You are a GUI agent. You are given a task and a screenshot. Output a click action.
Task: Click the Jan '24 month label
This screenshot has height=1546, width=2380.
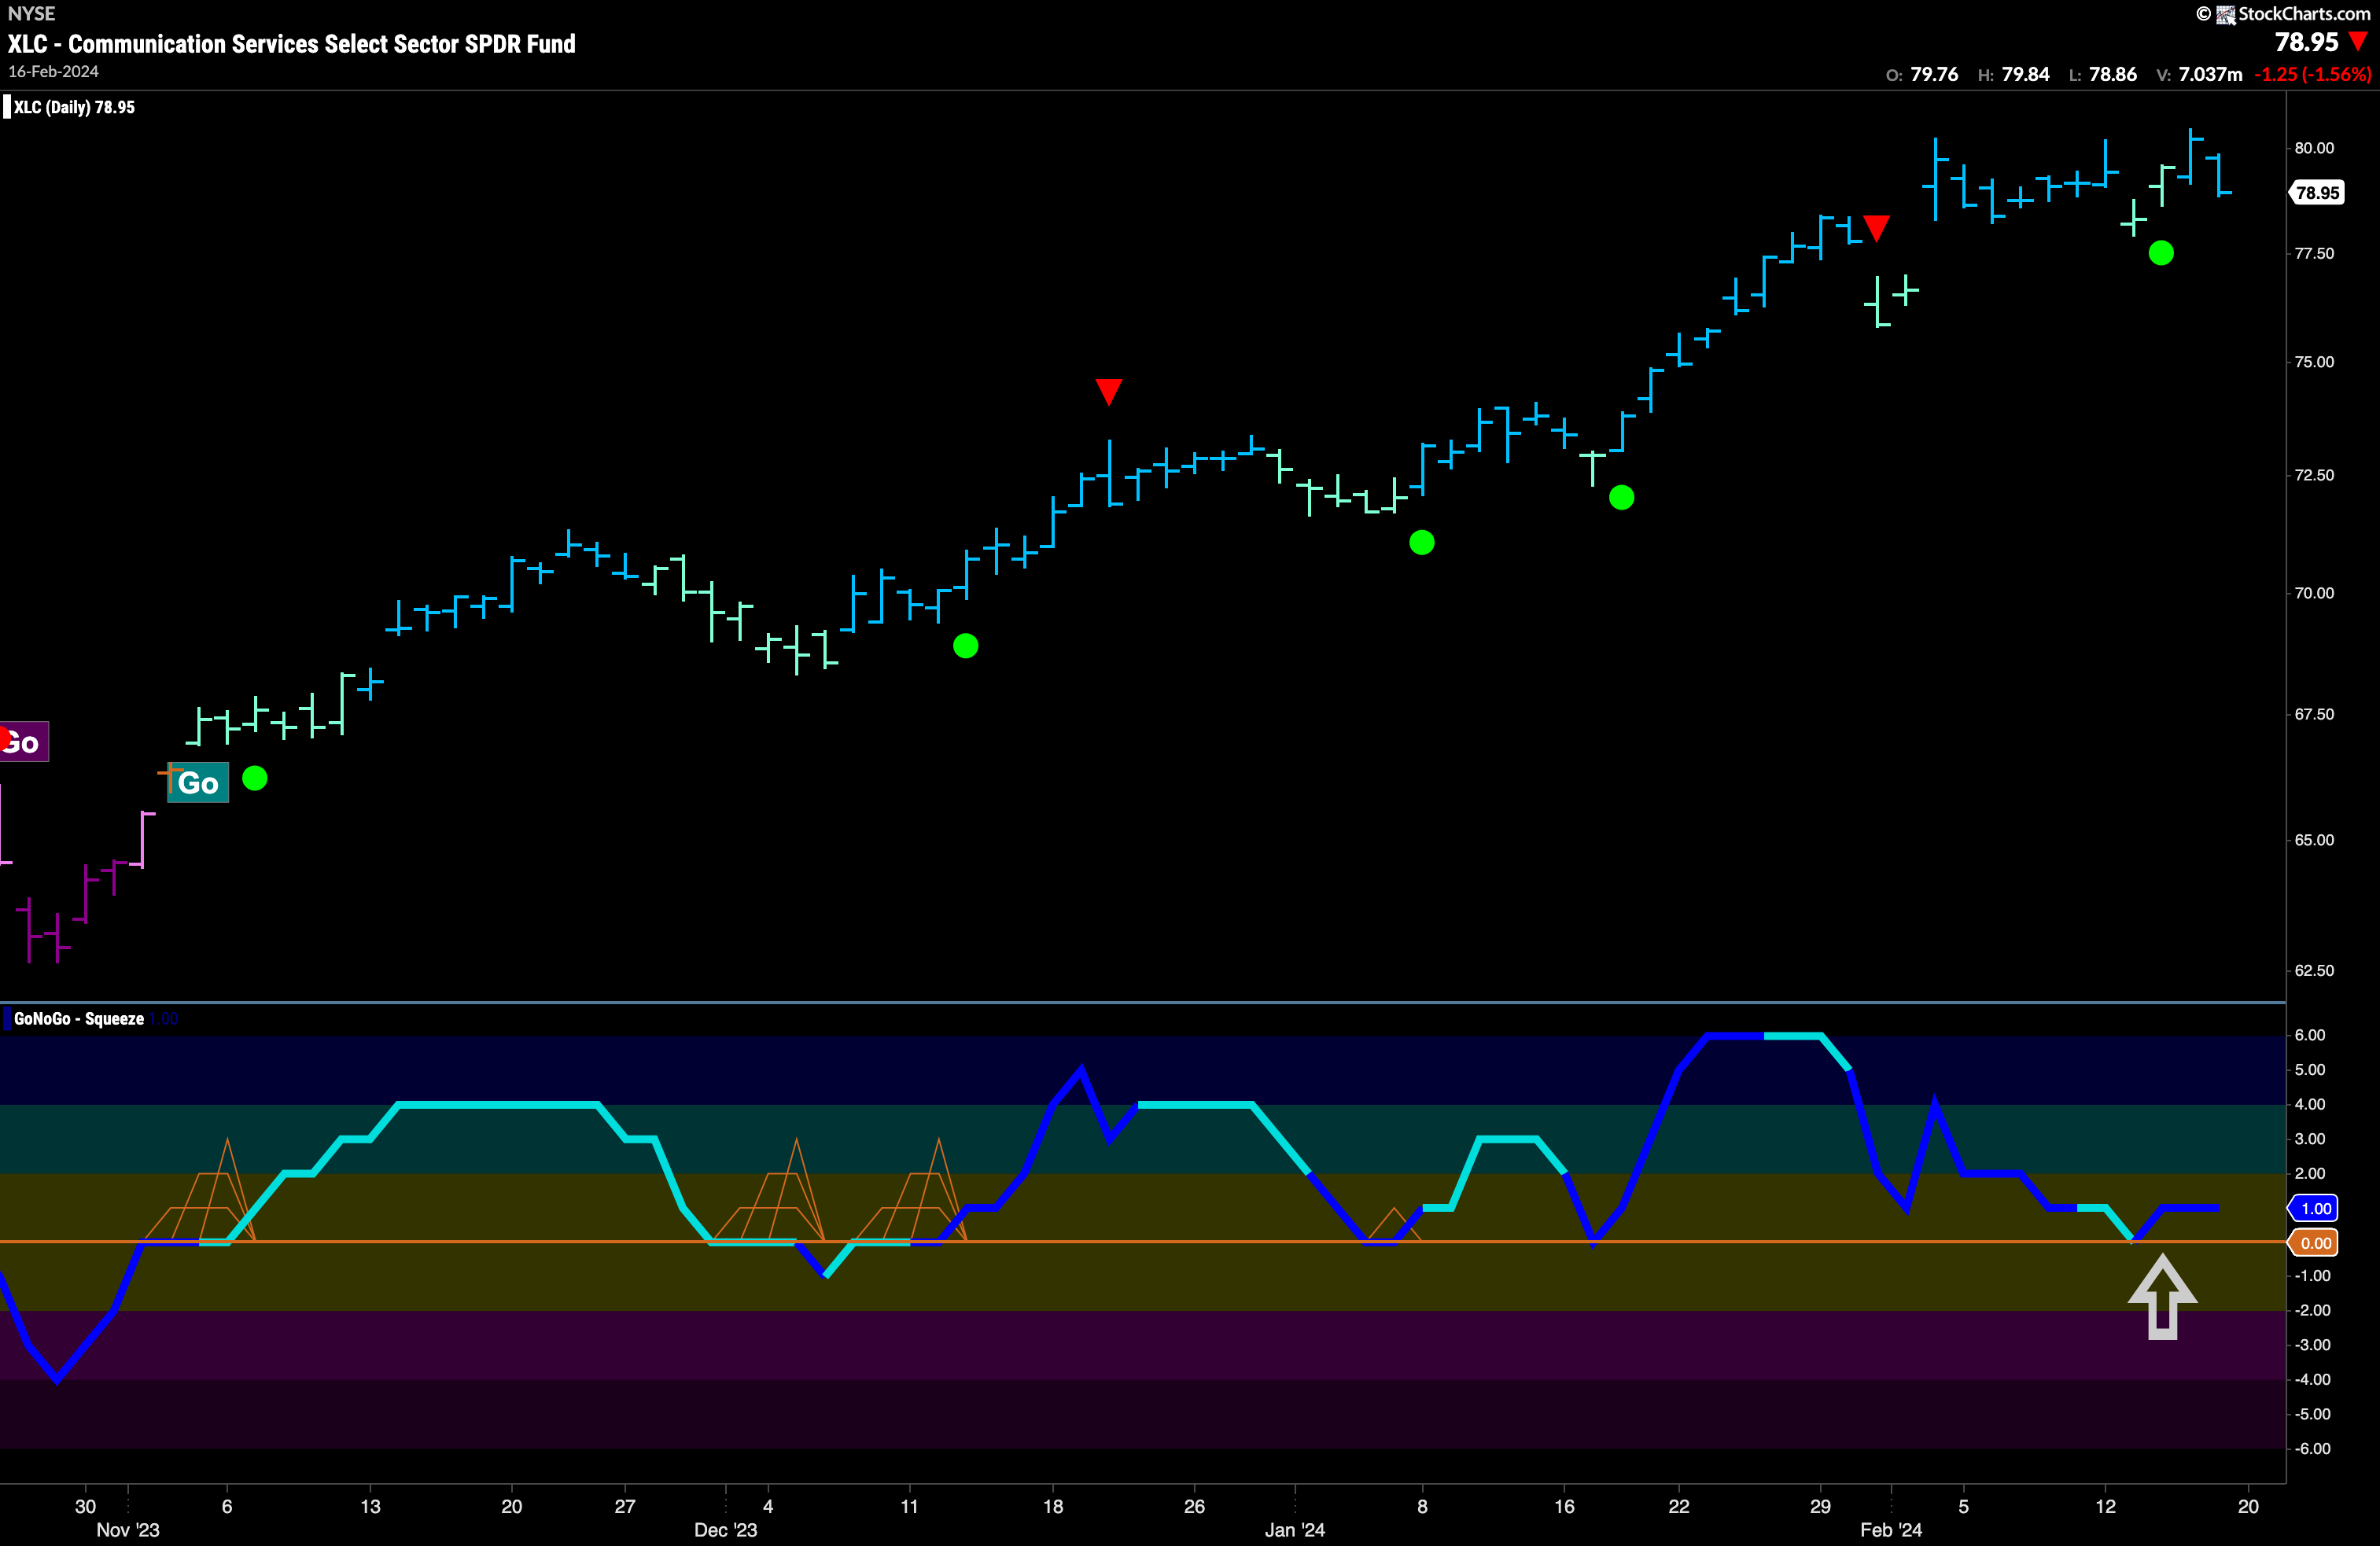coord(1295,1530)
